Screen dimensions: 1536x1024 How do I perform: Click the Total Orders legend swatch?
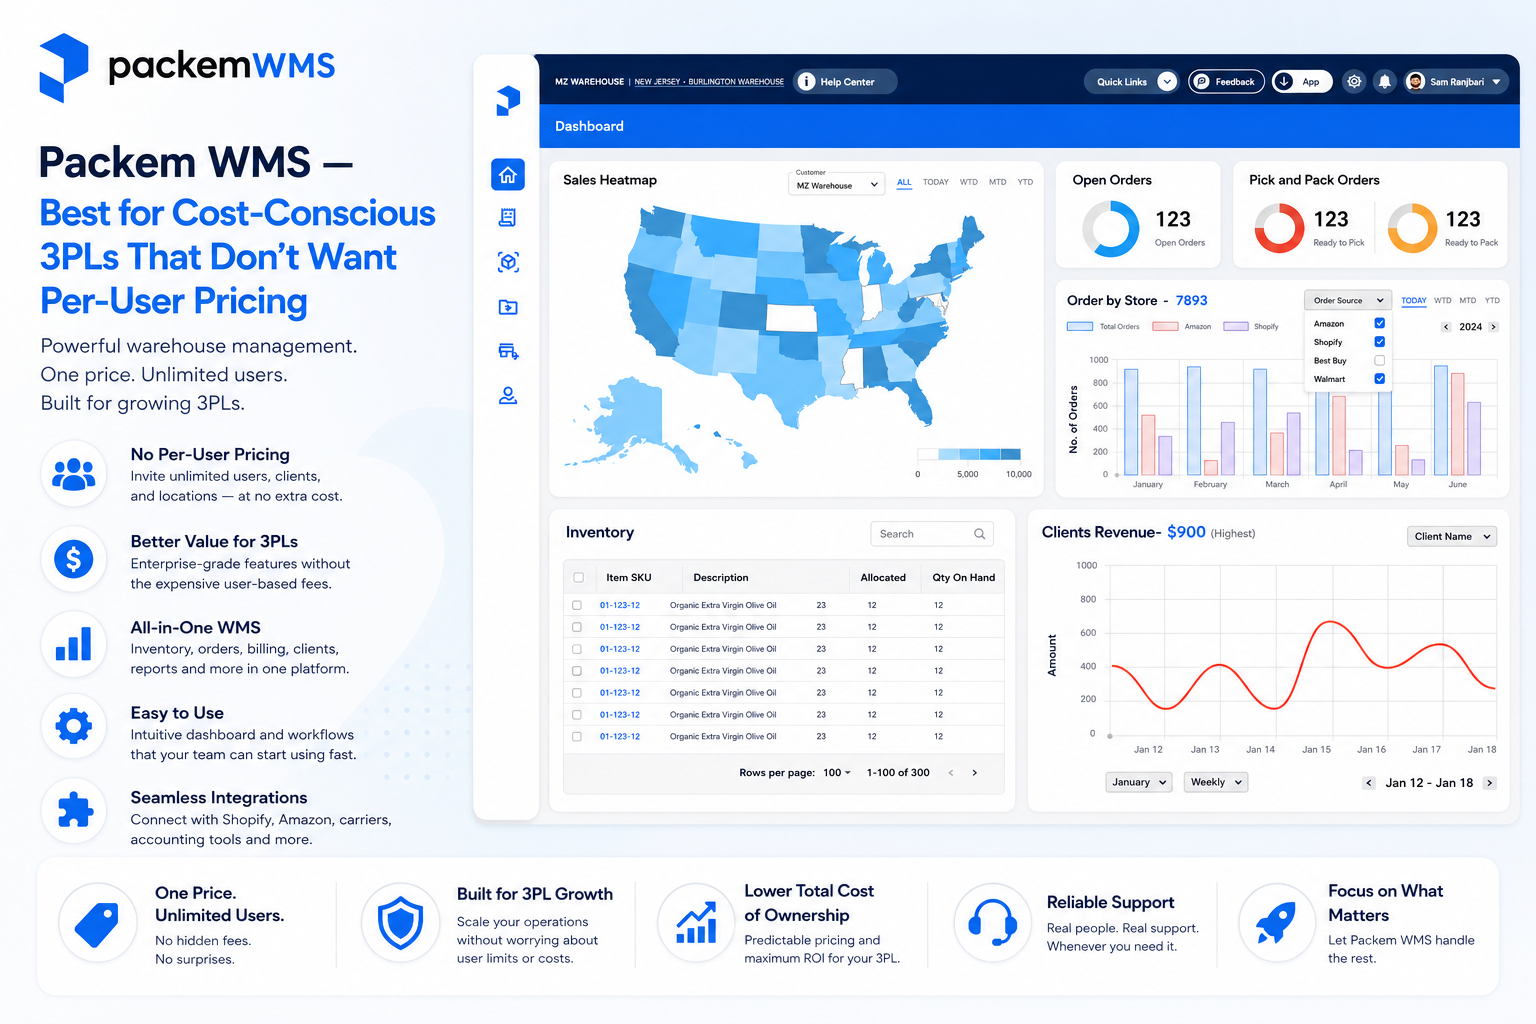(1080, 326)
